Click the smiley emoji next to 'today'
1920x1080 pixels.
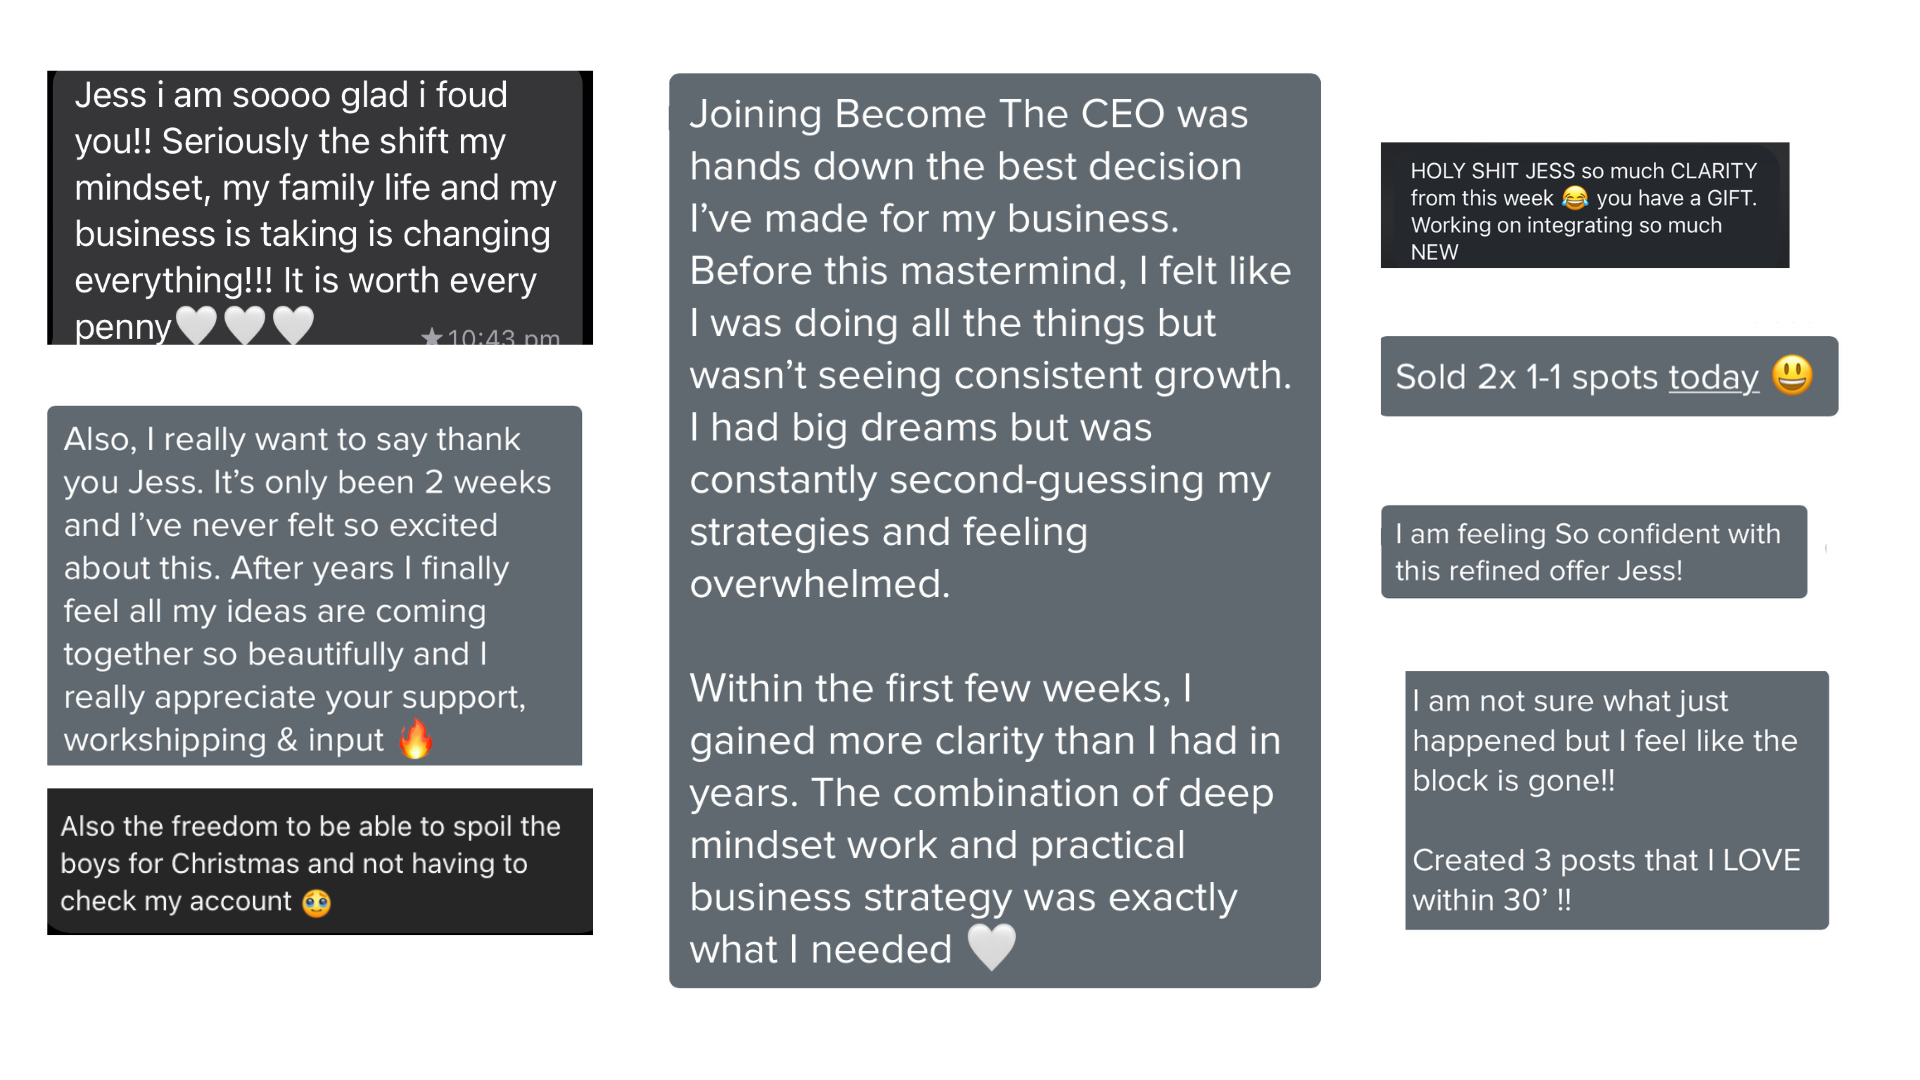click(1792, 376)
